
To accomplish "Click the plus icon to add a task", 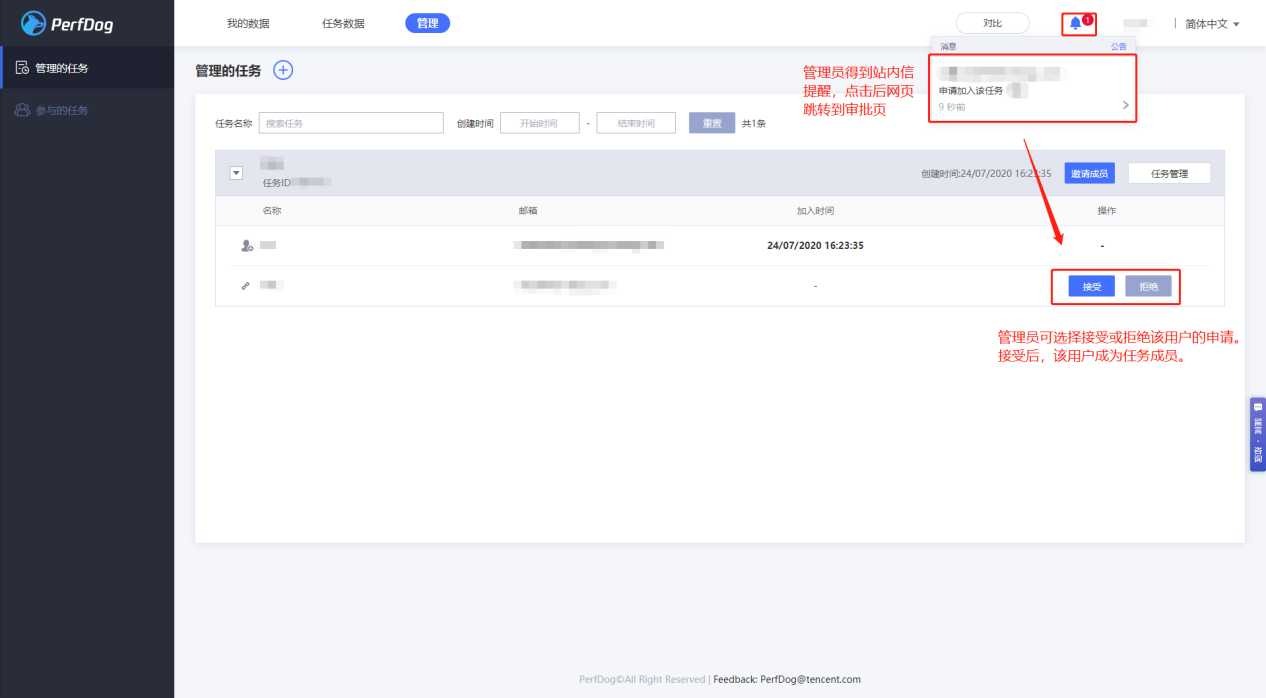I will pos(283,70).
